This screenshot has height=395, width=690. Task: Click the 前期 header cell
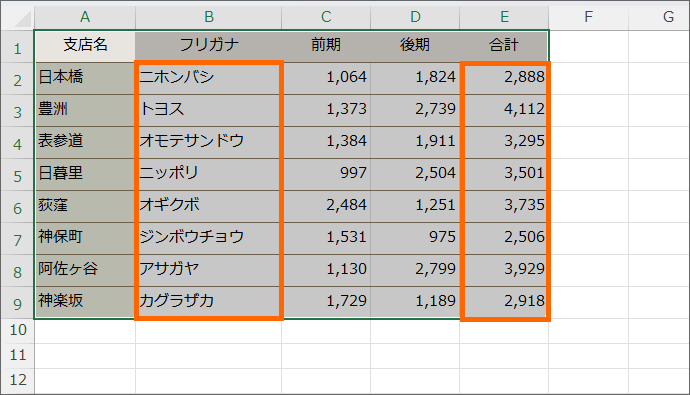click(x=326, y=47)
